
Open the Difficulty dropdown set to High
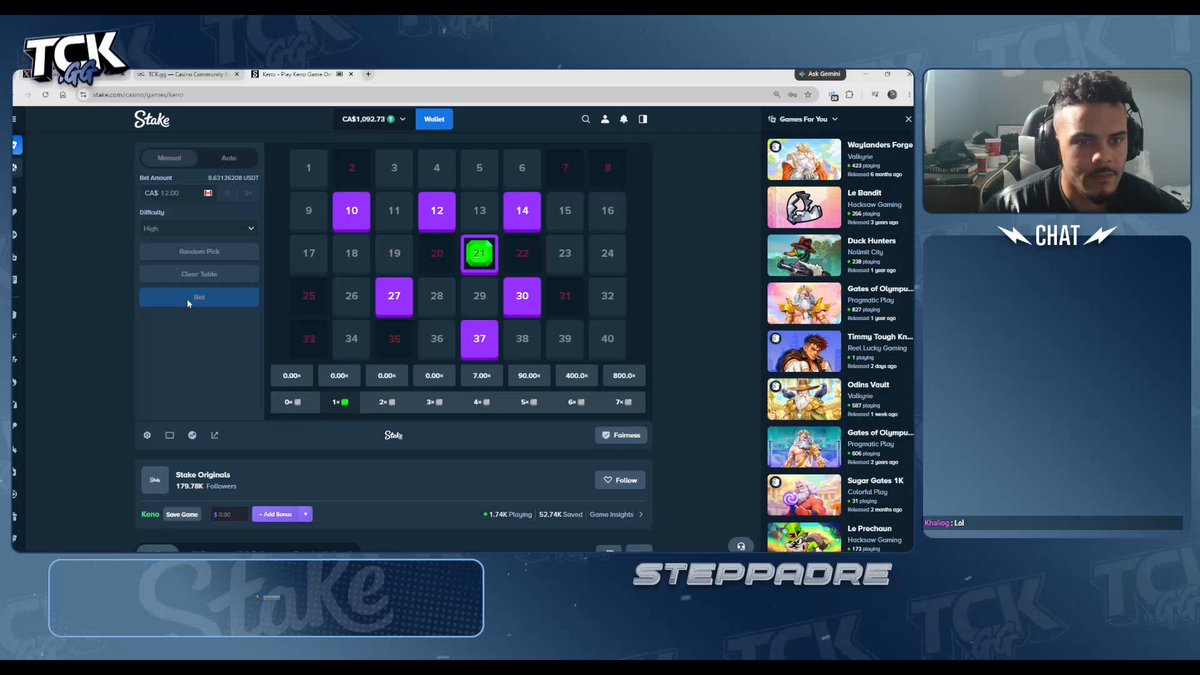click(x=199, y=228)
